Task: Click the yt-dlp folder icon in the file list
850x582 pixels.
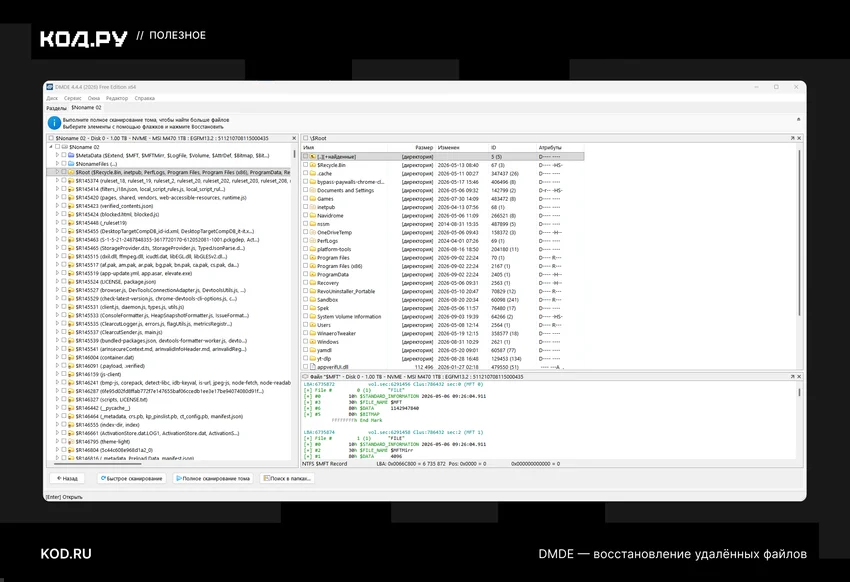Action: pyautogui.click(x=313, y=359)
